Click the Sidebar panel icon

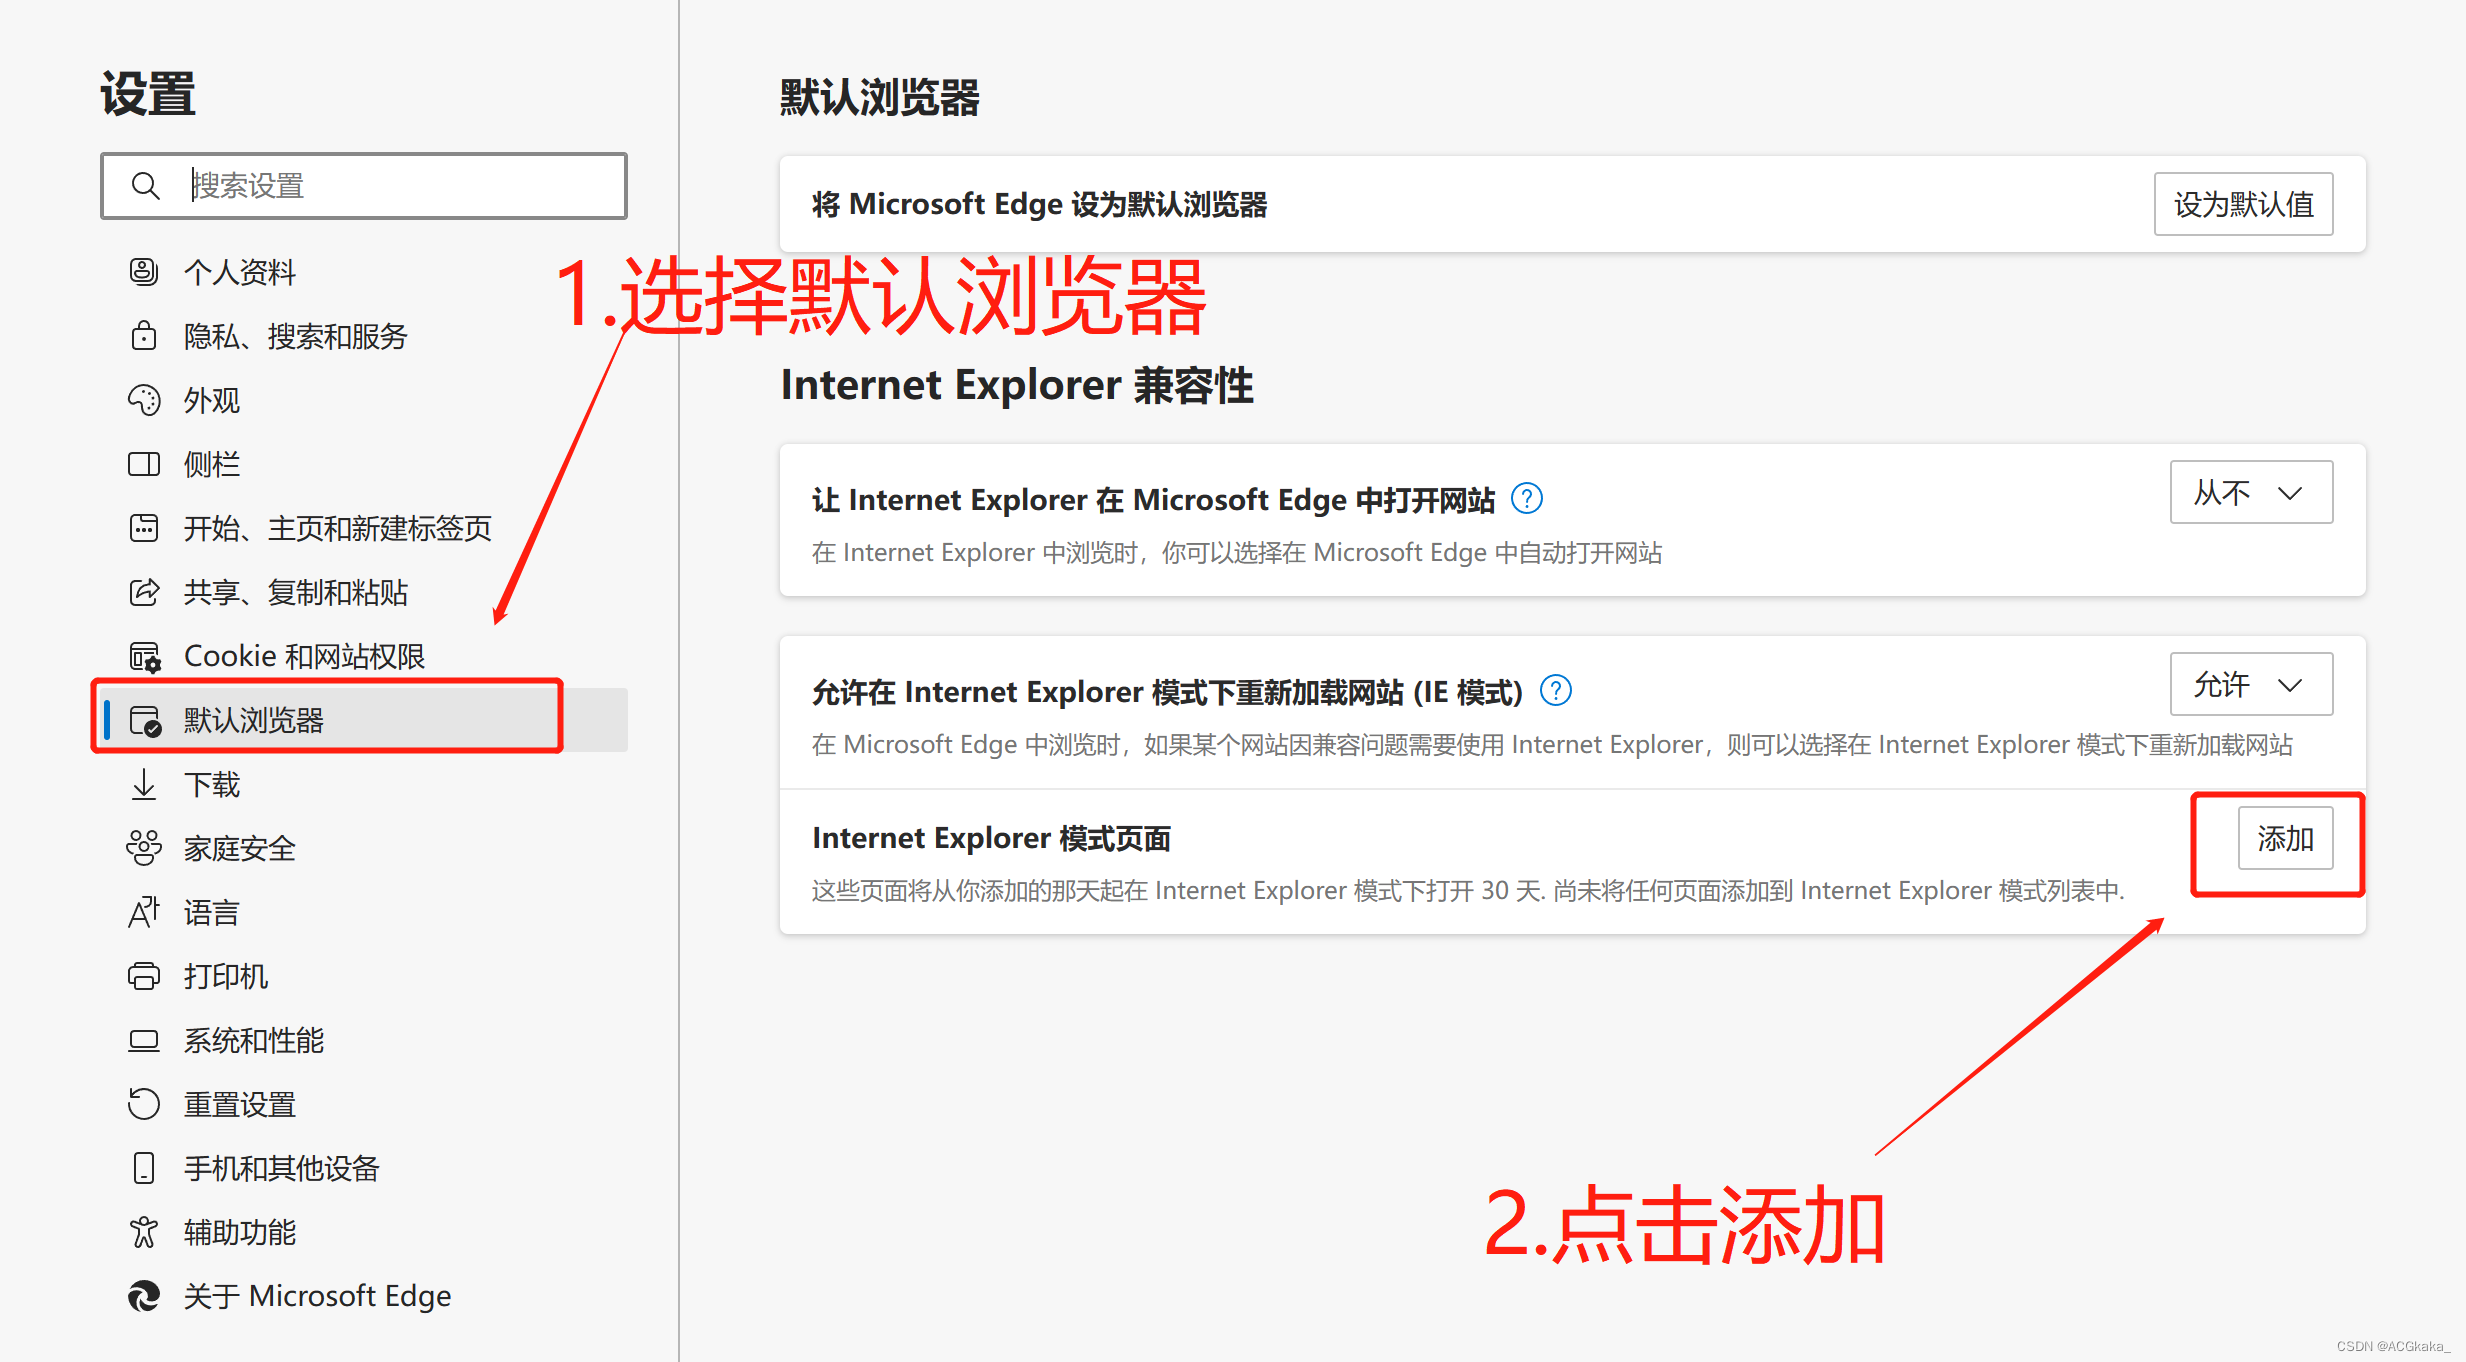(144, 464)
